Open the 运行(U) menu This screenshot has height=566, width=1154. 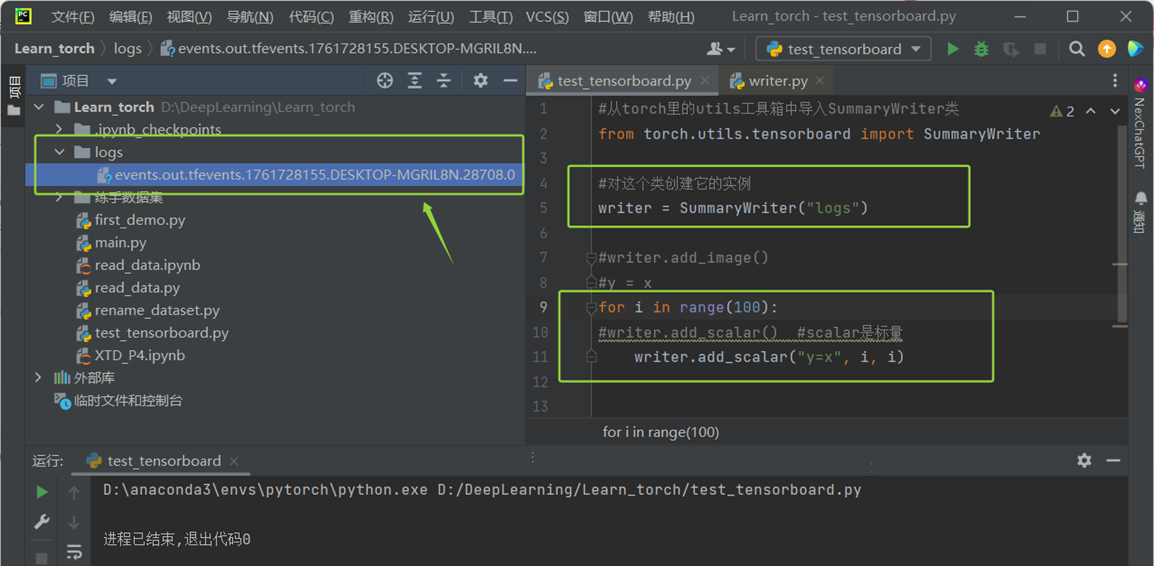[x=431, y=17]
